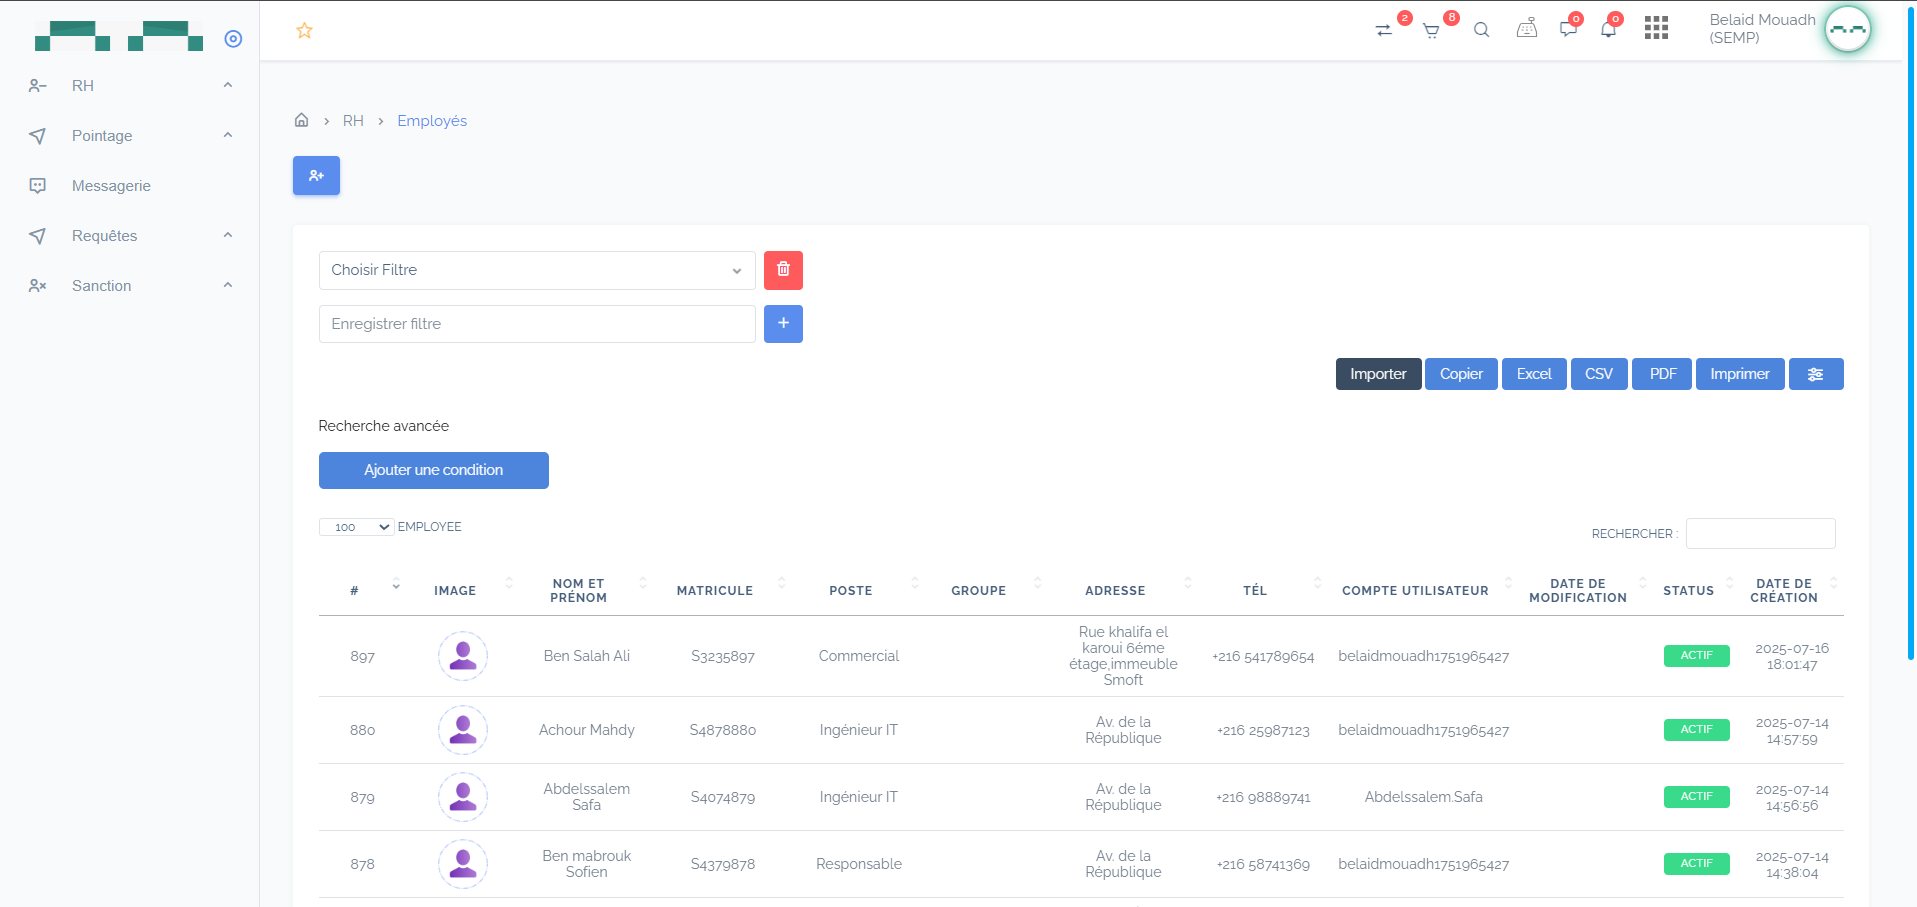Open the transfer arrows icon with badge
Screen dimensions: 1917x907
point(1384,30)
